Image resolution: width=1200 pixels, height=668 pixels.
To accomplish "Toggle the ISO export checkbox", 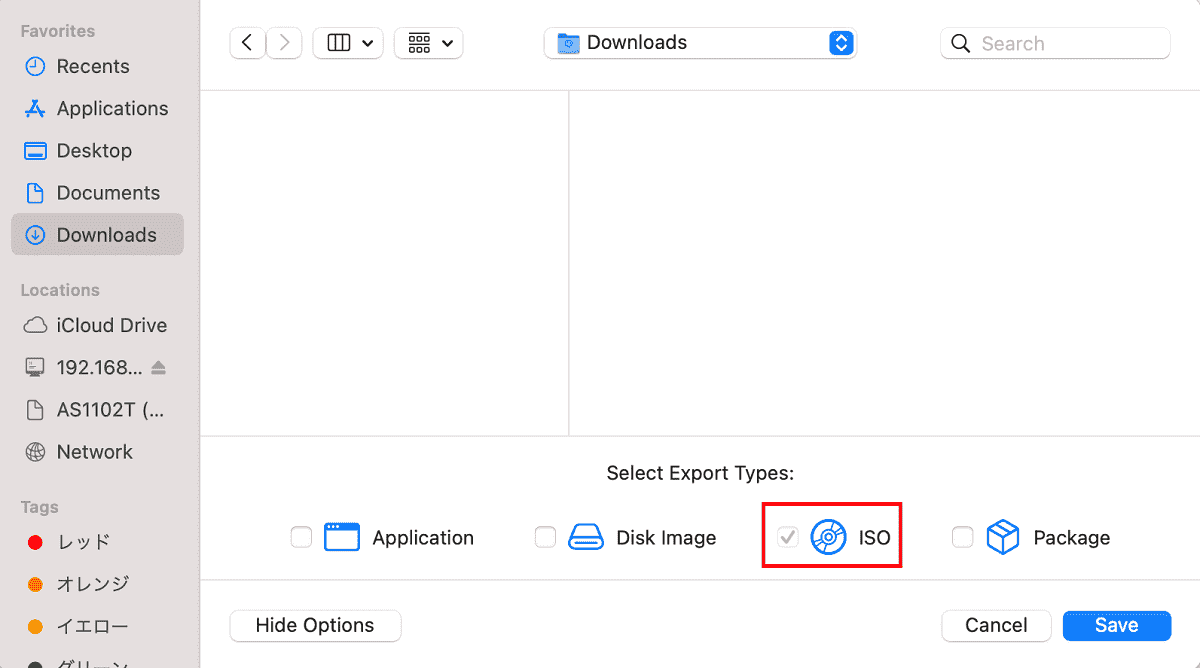I will click(x=788, y=538).
